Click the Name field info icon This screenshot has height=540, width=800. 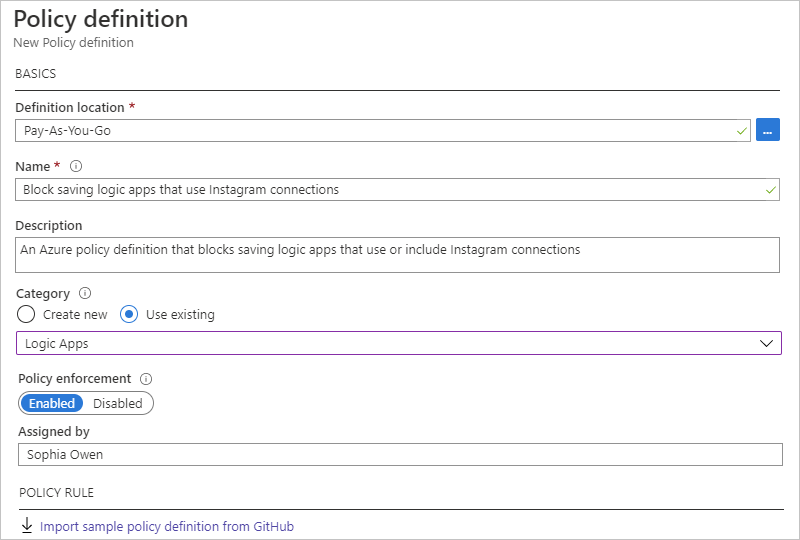coord(76,166)
